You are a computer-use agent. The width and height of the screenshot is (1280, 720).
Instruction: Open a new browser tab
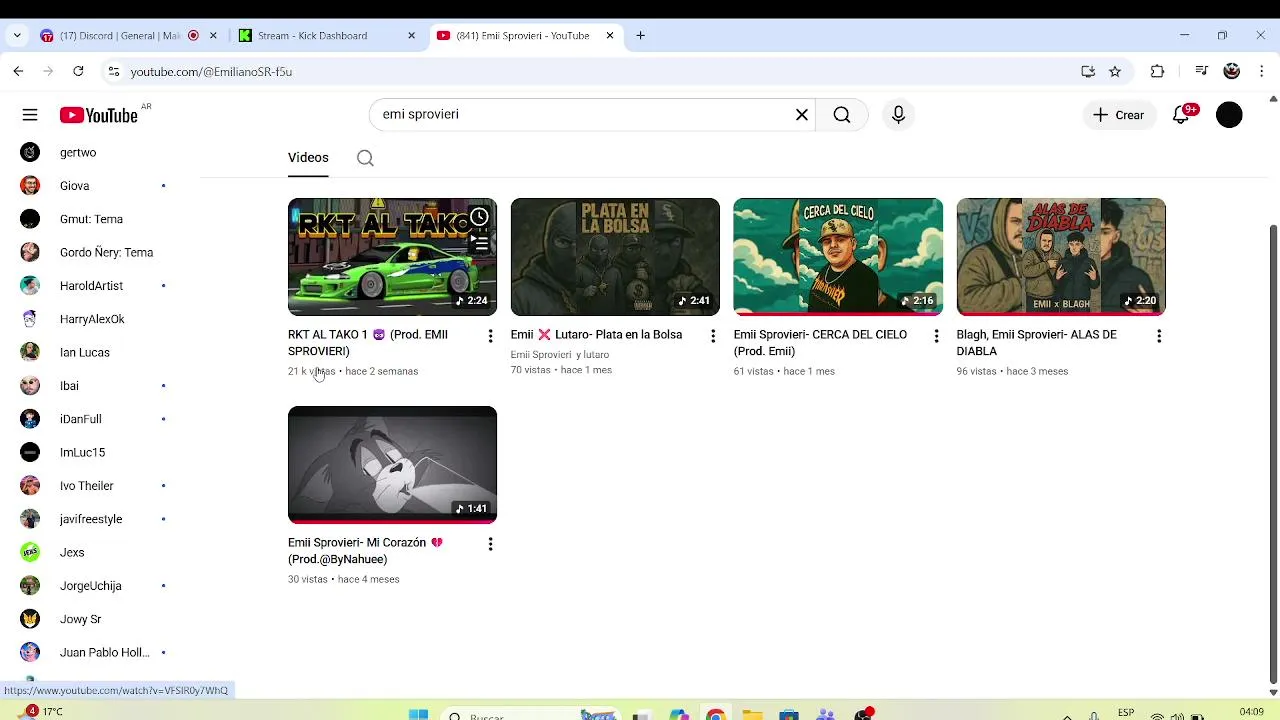coord(640,35)
